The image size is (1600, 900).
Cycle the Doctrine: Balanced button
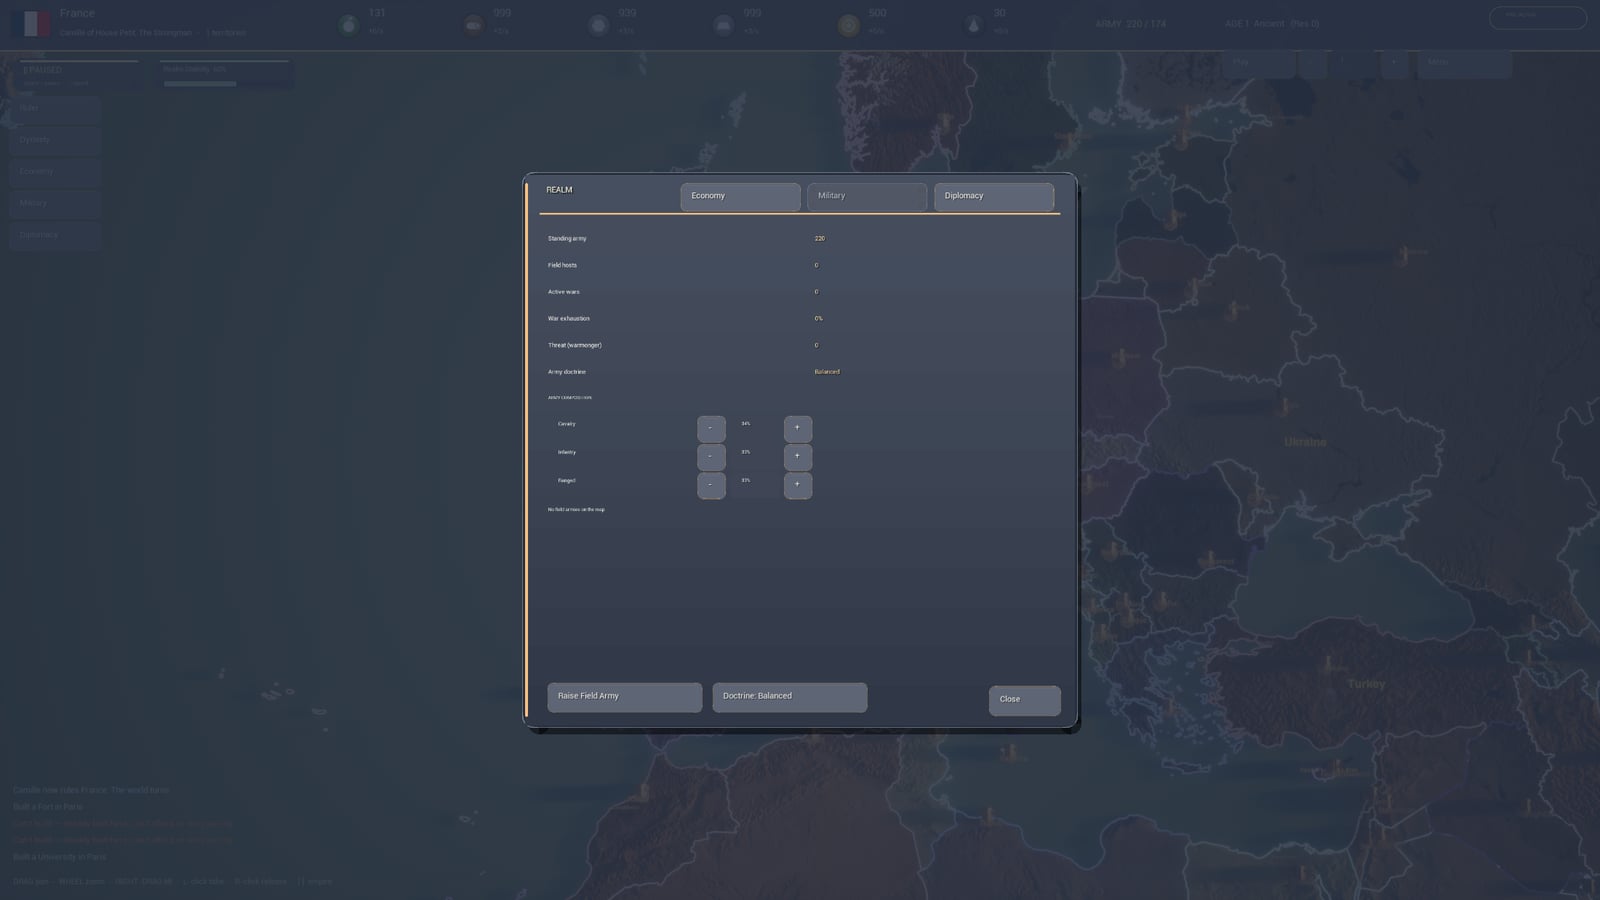pyautogui.click(x=789, y=697)
